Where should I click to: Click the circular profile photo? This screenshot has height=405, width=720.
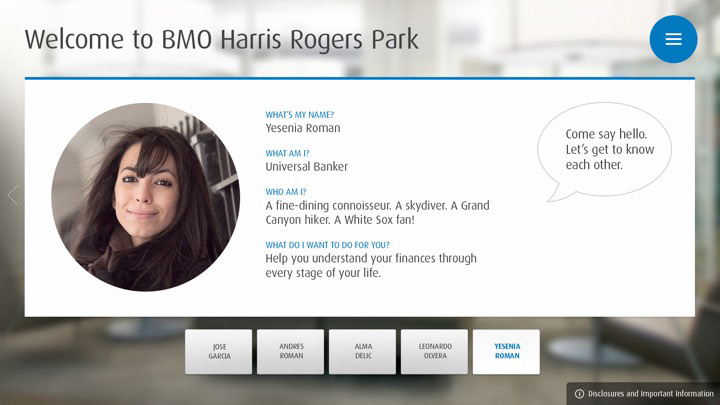(x=146, y=197)
